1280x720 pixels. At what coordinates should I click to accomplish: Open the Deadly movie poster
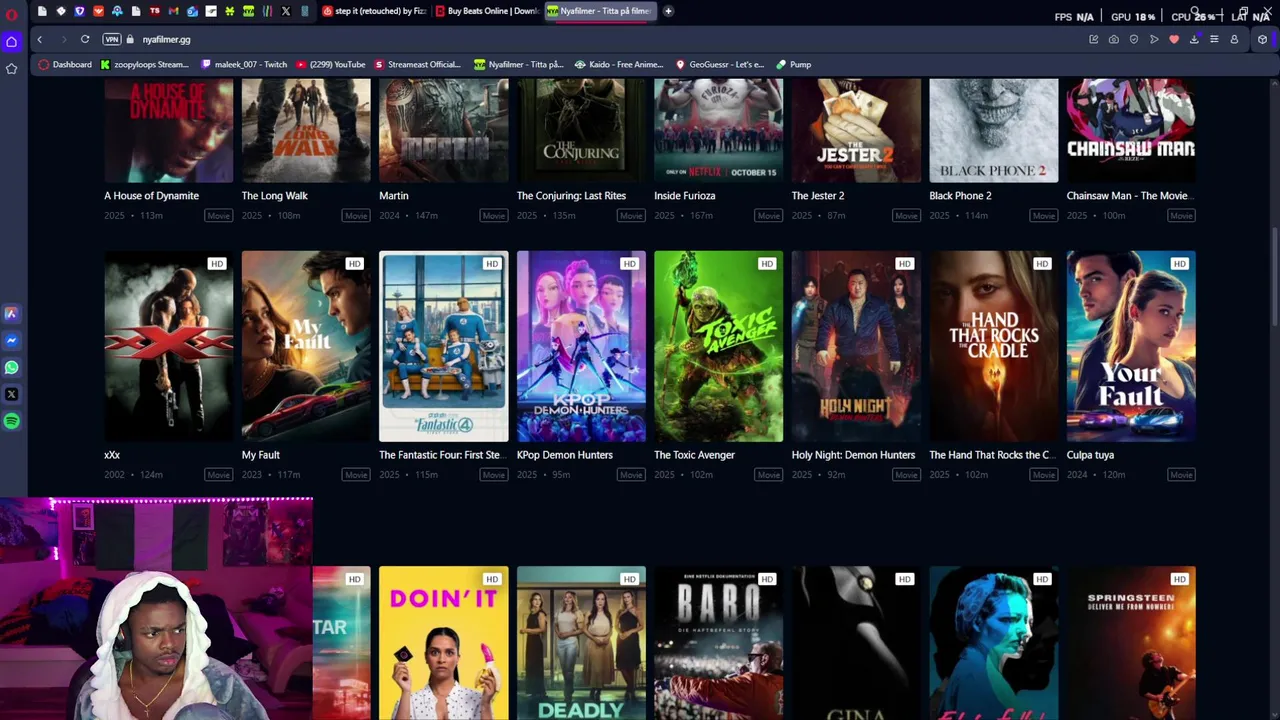click(581, 643)
